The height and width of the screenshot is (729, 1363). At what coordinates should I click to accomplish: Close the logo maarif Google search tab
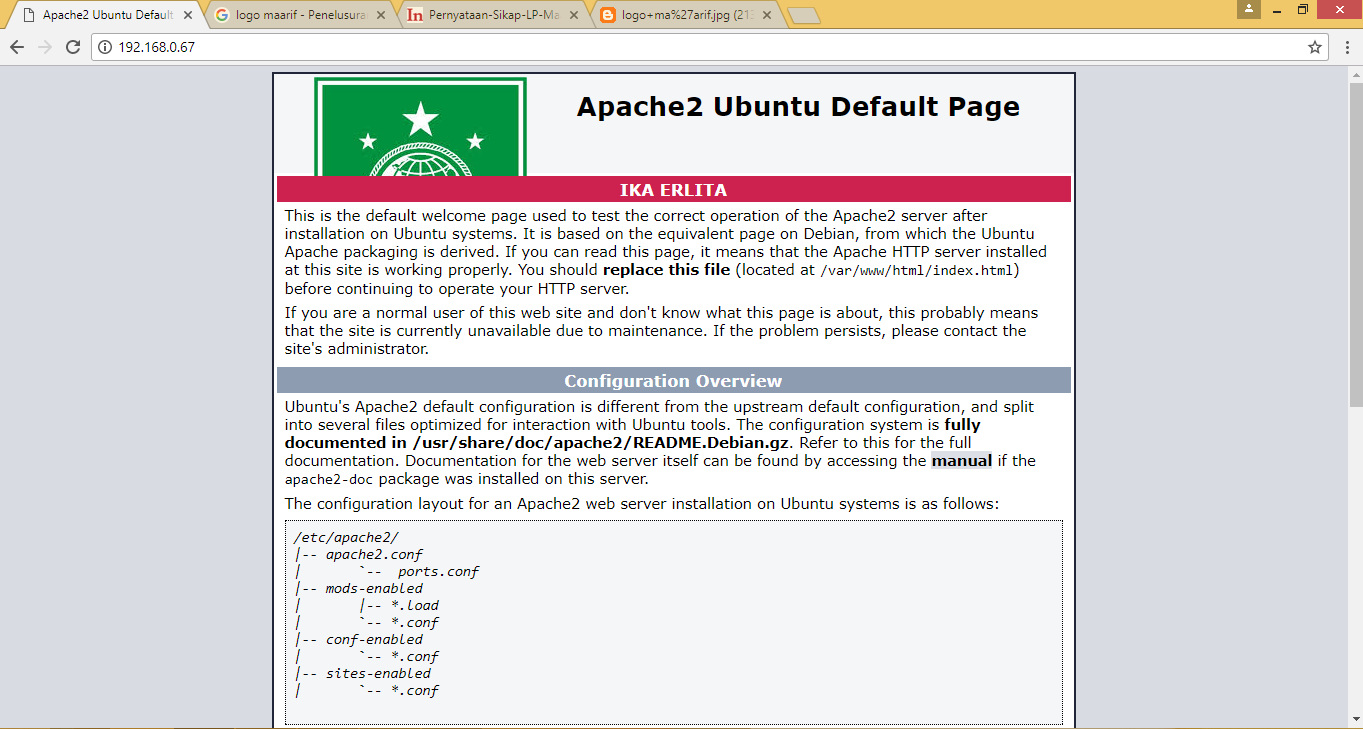[382, 15]
